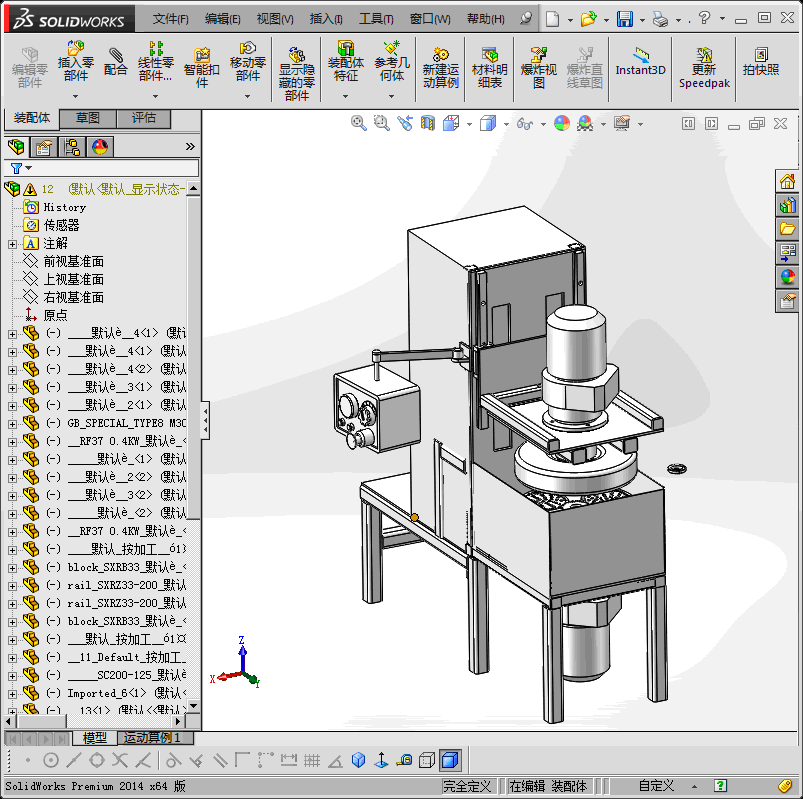Click Apply Scene icon
The height and width of the screenshot is (799, 803).
pyautogui.click(x=585, y=123)
